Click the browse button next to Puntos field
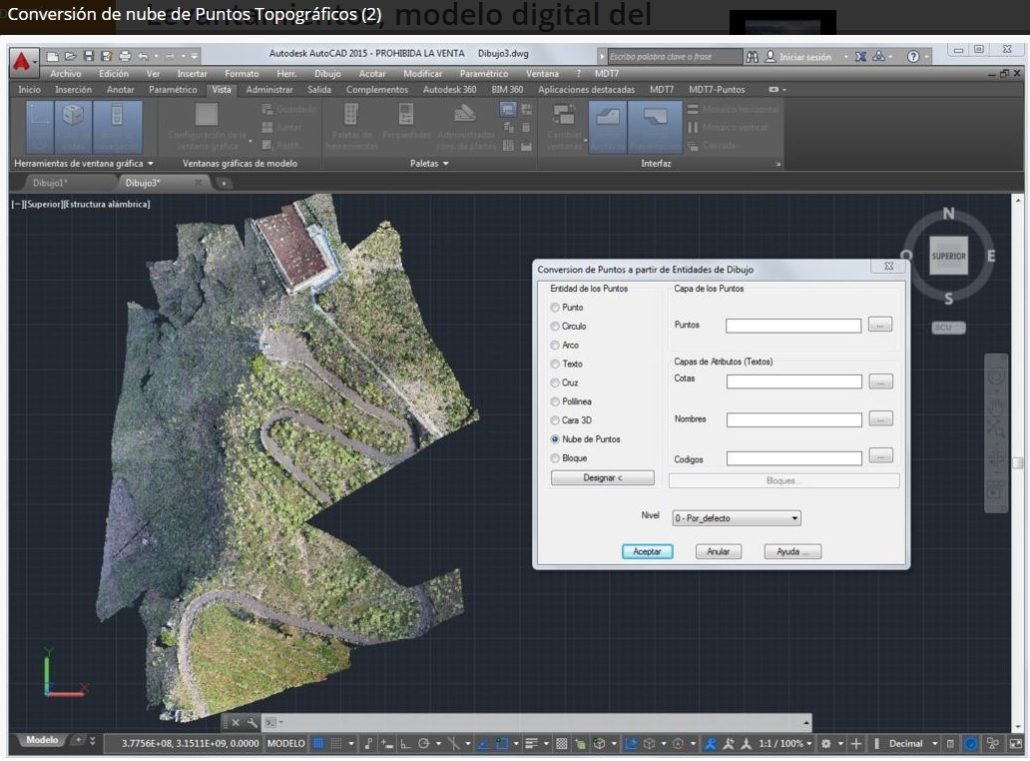Screen dimensions: 1030x761 [x=880, y=325]
